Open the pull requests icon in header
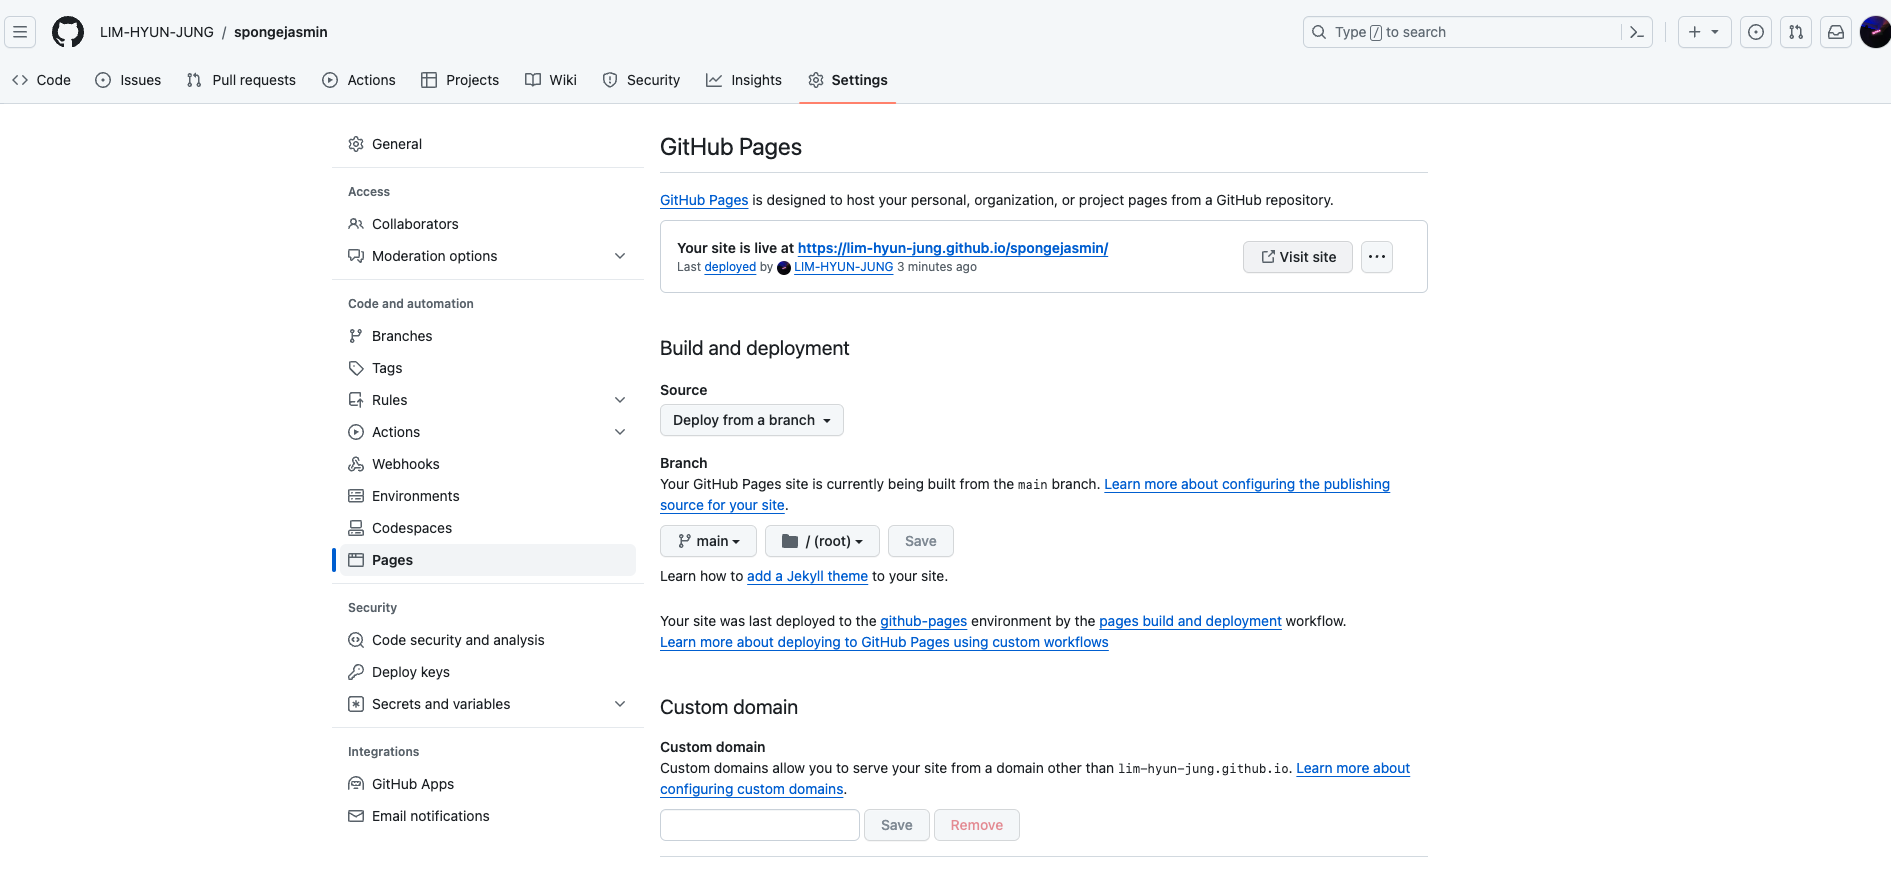The height and width of the screenshot is (873, 1891). pos(1796,32)
